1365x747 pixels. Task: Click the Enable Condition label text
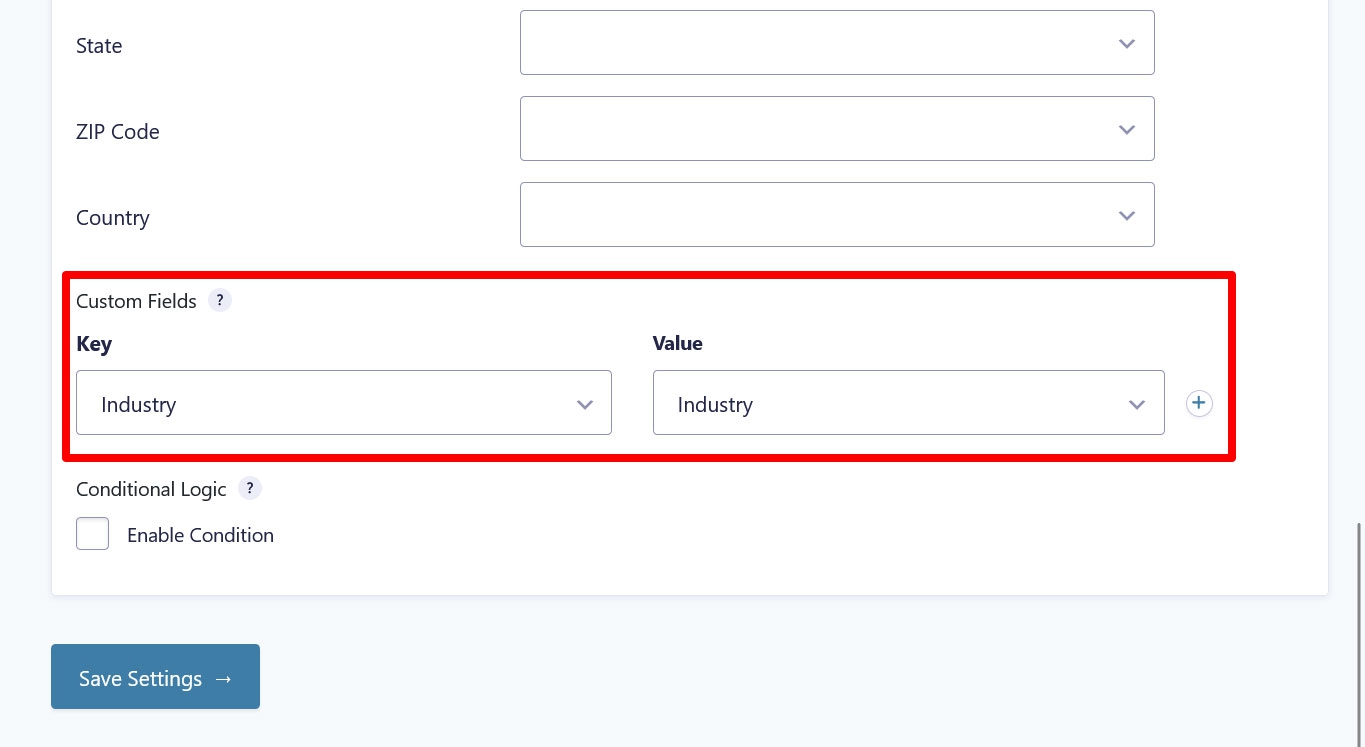pyautogui.click(x=200, y=535)
